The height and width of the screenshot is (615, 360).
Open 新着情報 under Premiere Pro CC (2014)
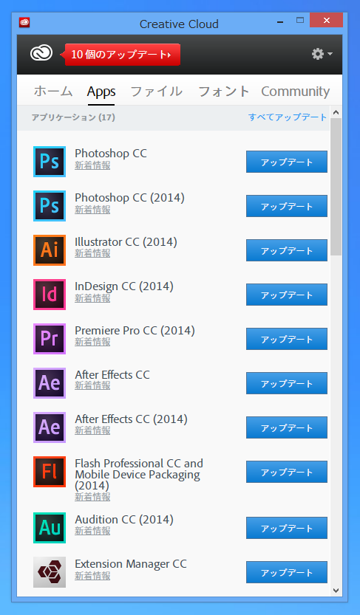point(93,342)
